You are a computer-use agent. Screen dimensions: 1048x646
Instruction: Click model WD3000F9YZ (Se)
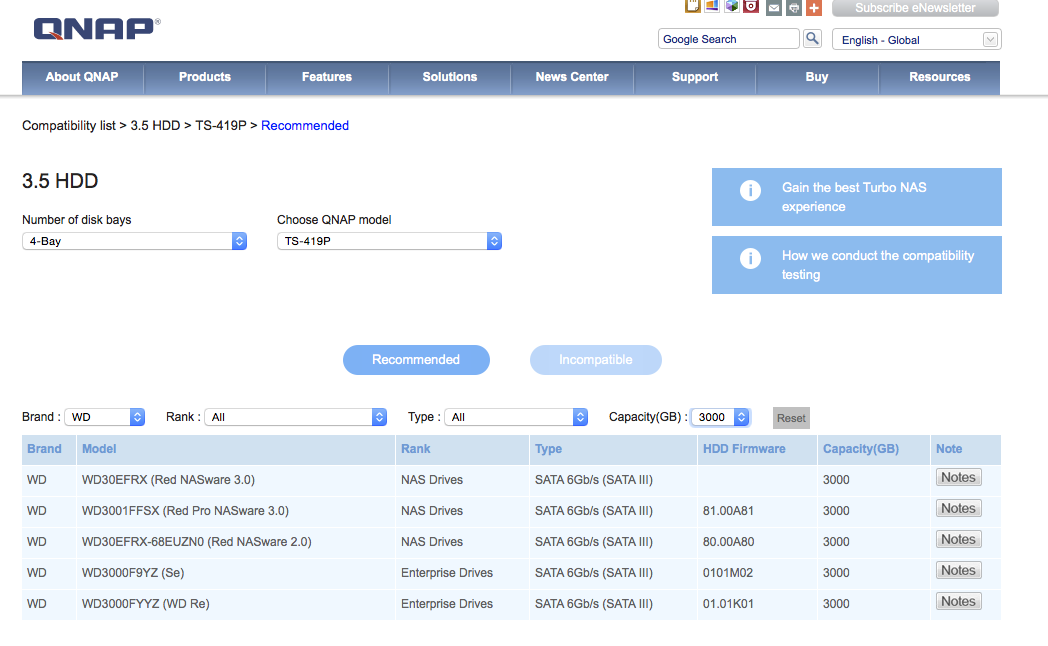tap(133, 573)
